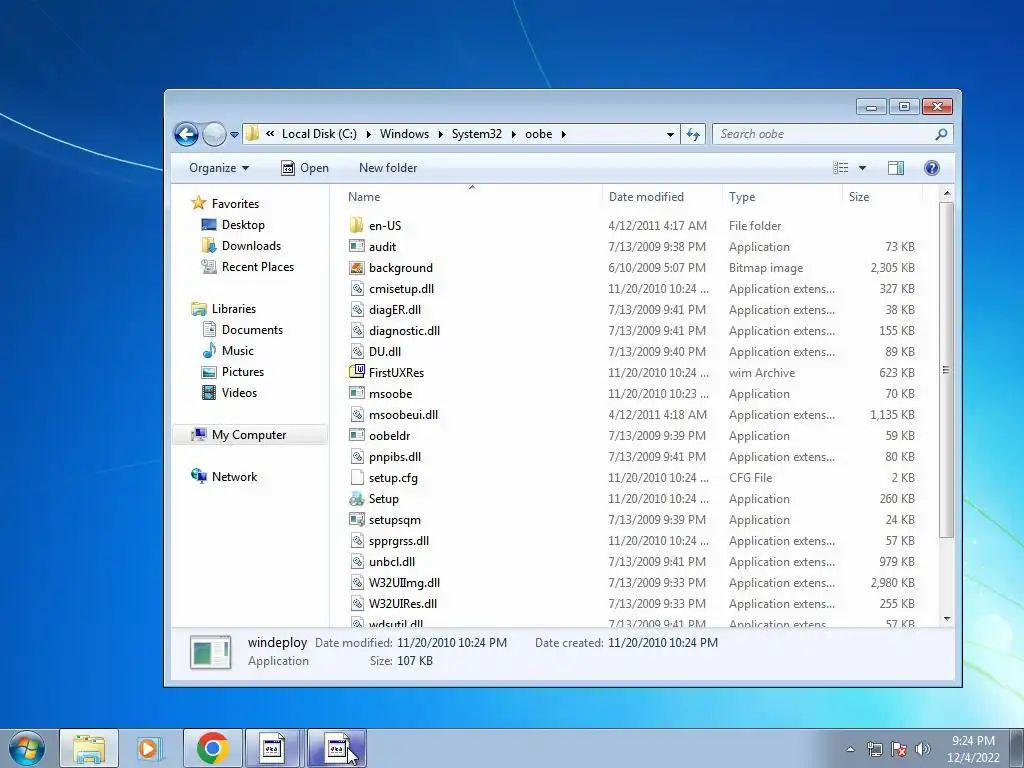The width and height of the screenshot is (1024, 768).
Task: Open the Help question mark icon
Action: 932,168
